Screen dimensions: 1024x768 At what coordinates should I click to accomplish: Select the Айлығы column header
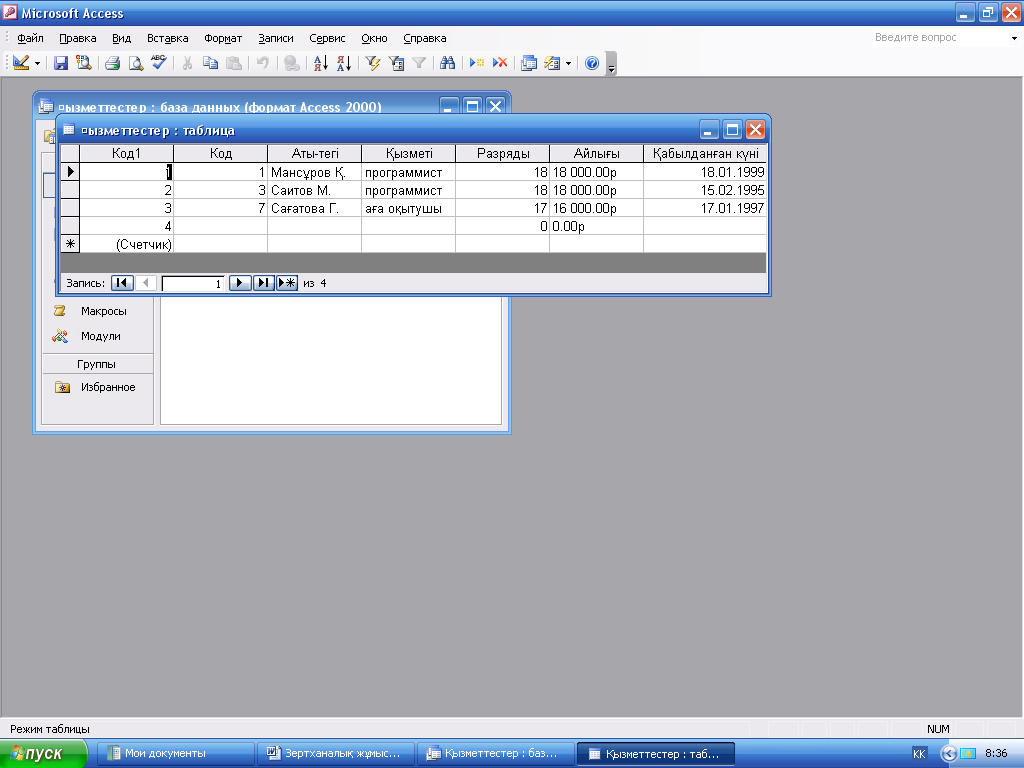click(596, 153)
